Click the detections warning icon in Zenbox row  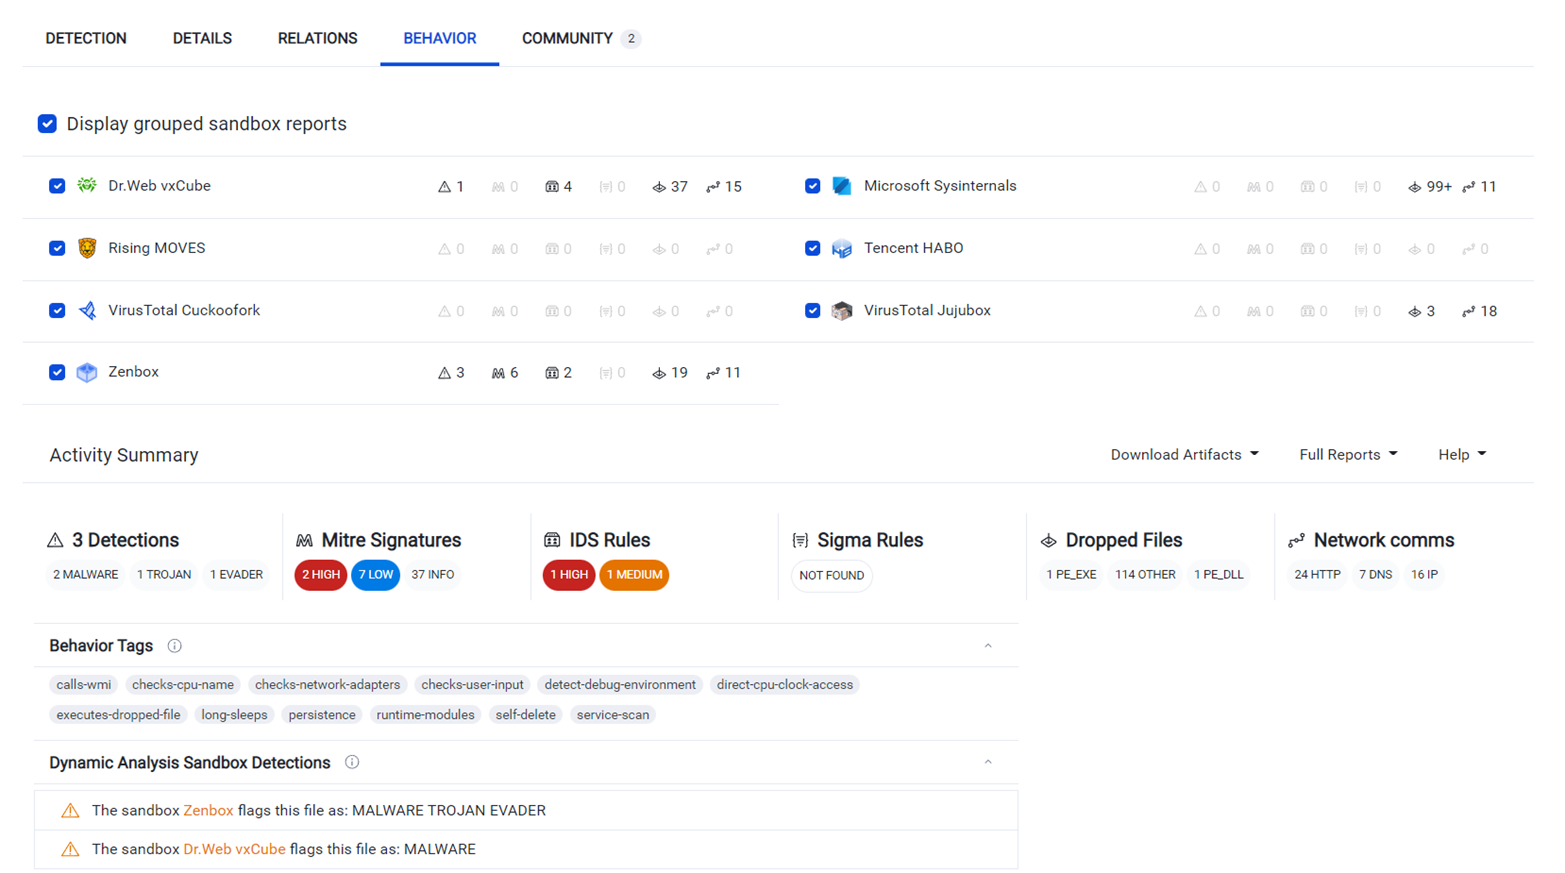[444, 373]
